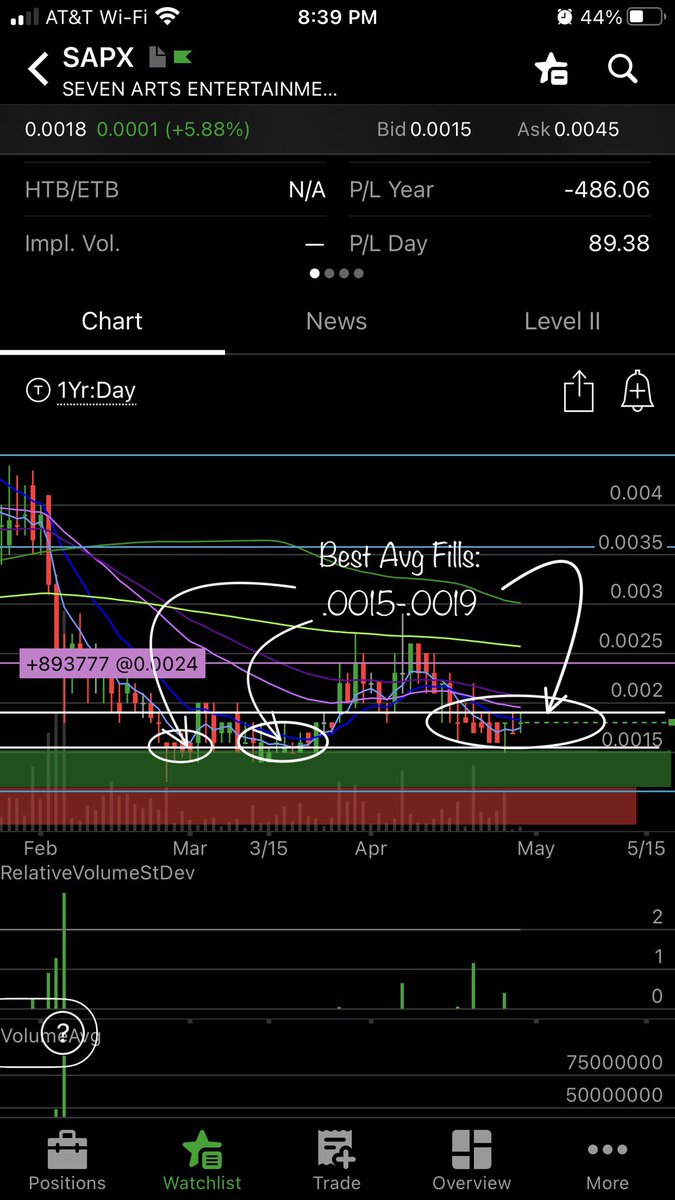Open the Watchlist tab in bottom bar
The width and height of the screenshot is (675, 1200).
click(202, 1160)
